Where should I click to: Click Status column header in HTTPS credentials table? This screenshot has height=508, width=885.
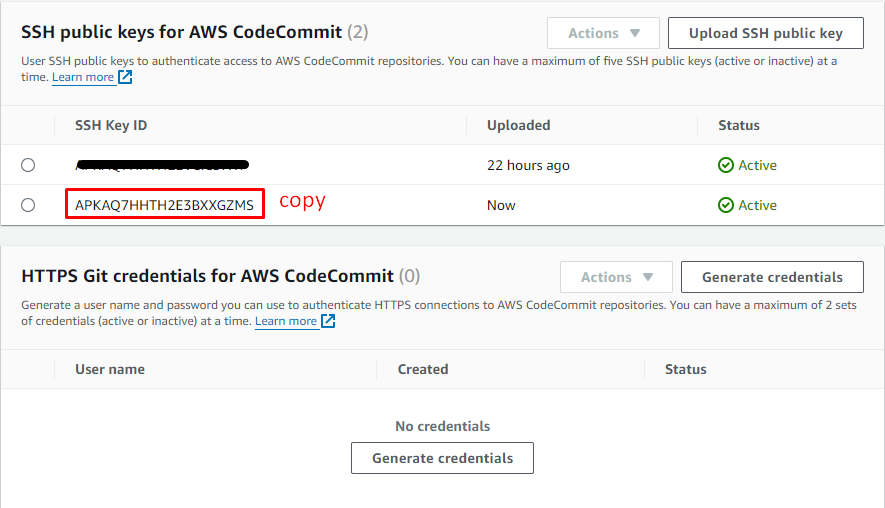tap(686, 369)
